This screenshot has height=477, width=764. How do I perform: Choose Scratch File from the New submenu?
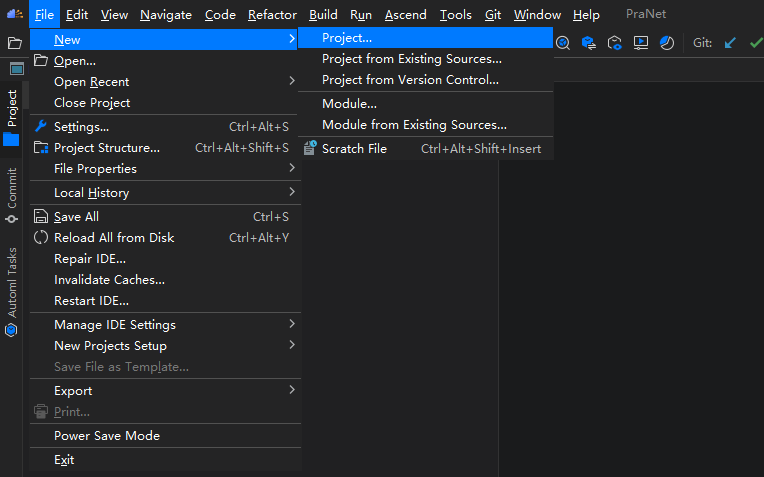pos(354,149)
